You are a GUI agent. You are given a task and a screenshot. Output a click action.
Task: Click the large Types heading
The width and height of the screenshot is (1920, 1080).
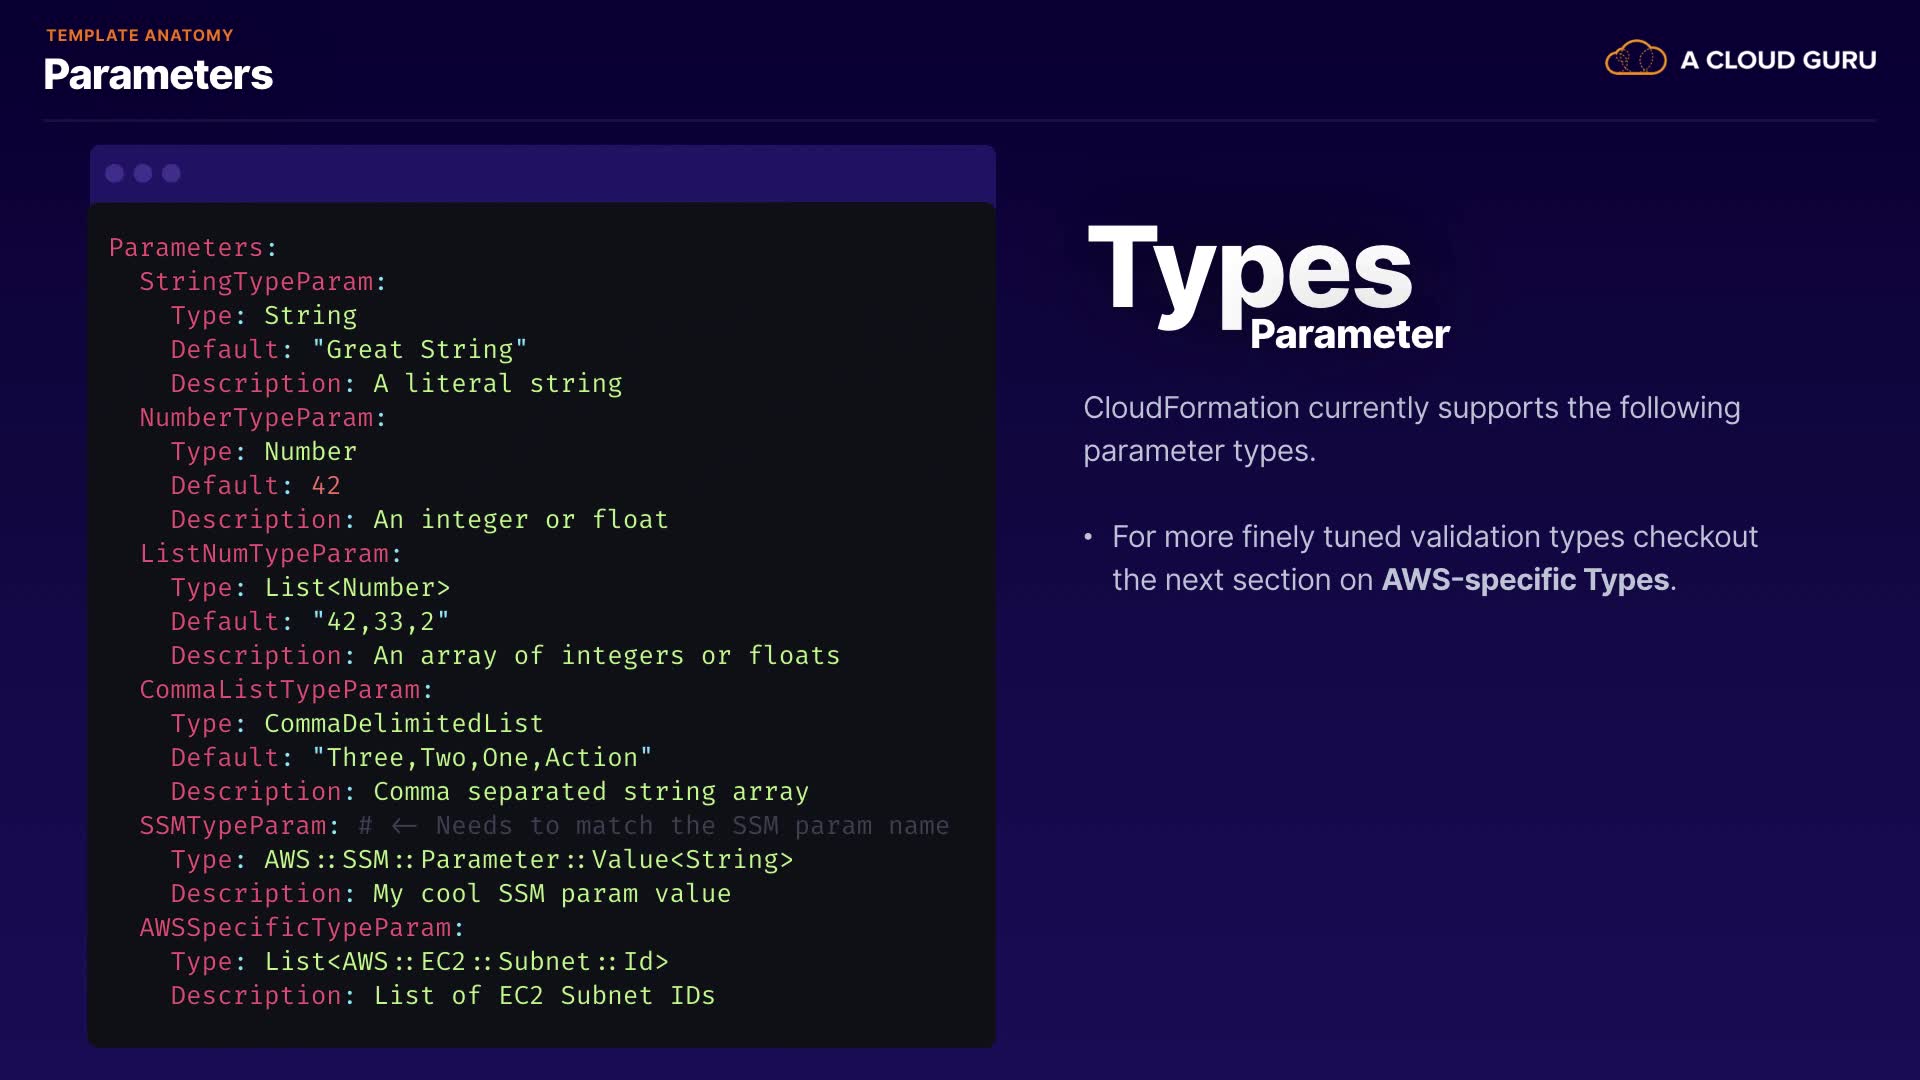point(1250,270)
